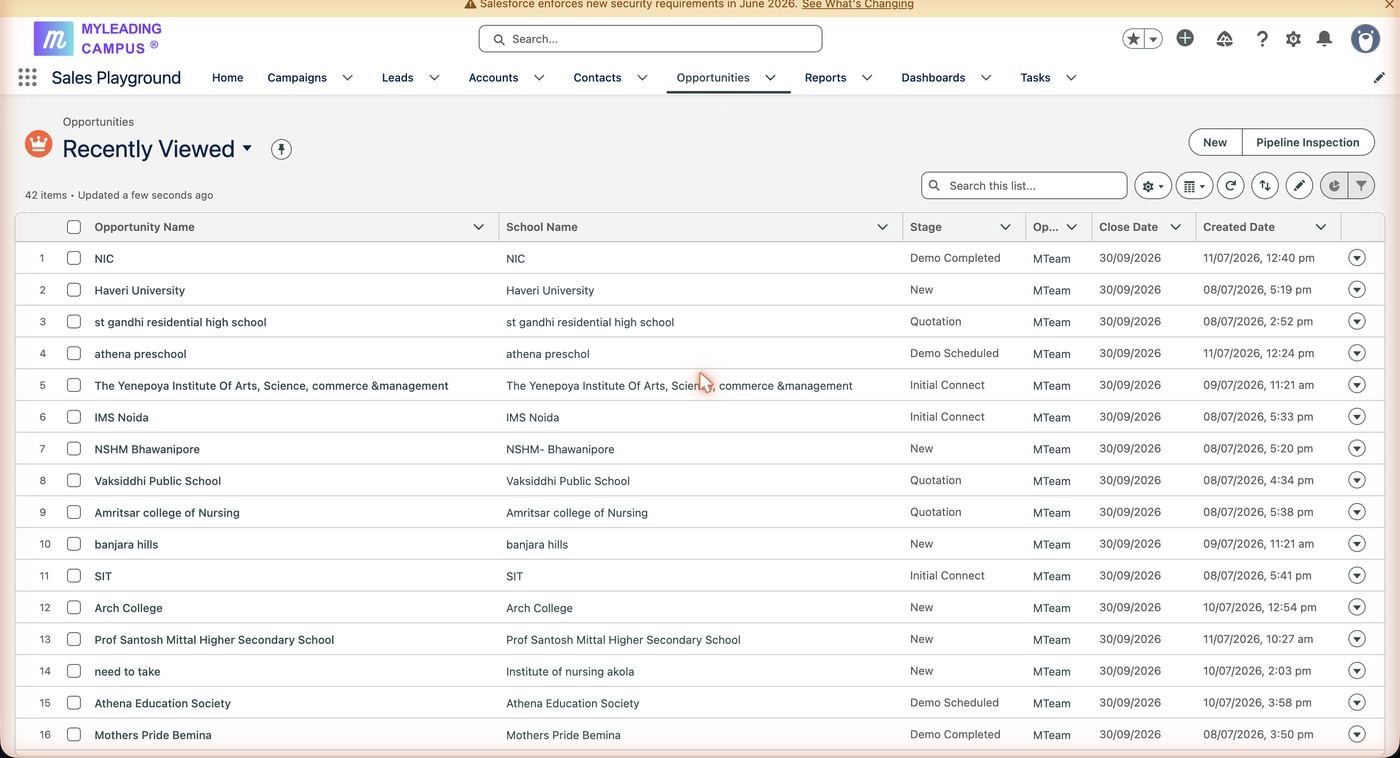Open row actions for Arch College
This screenshot has width=1400, height=758.
coord(1357,607)
